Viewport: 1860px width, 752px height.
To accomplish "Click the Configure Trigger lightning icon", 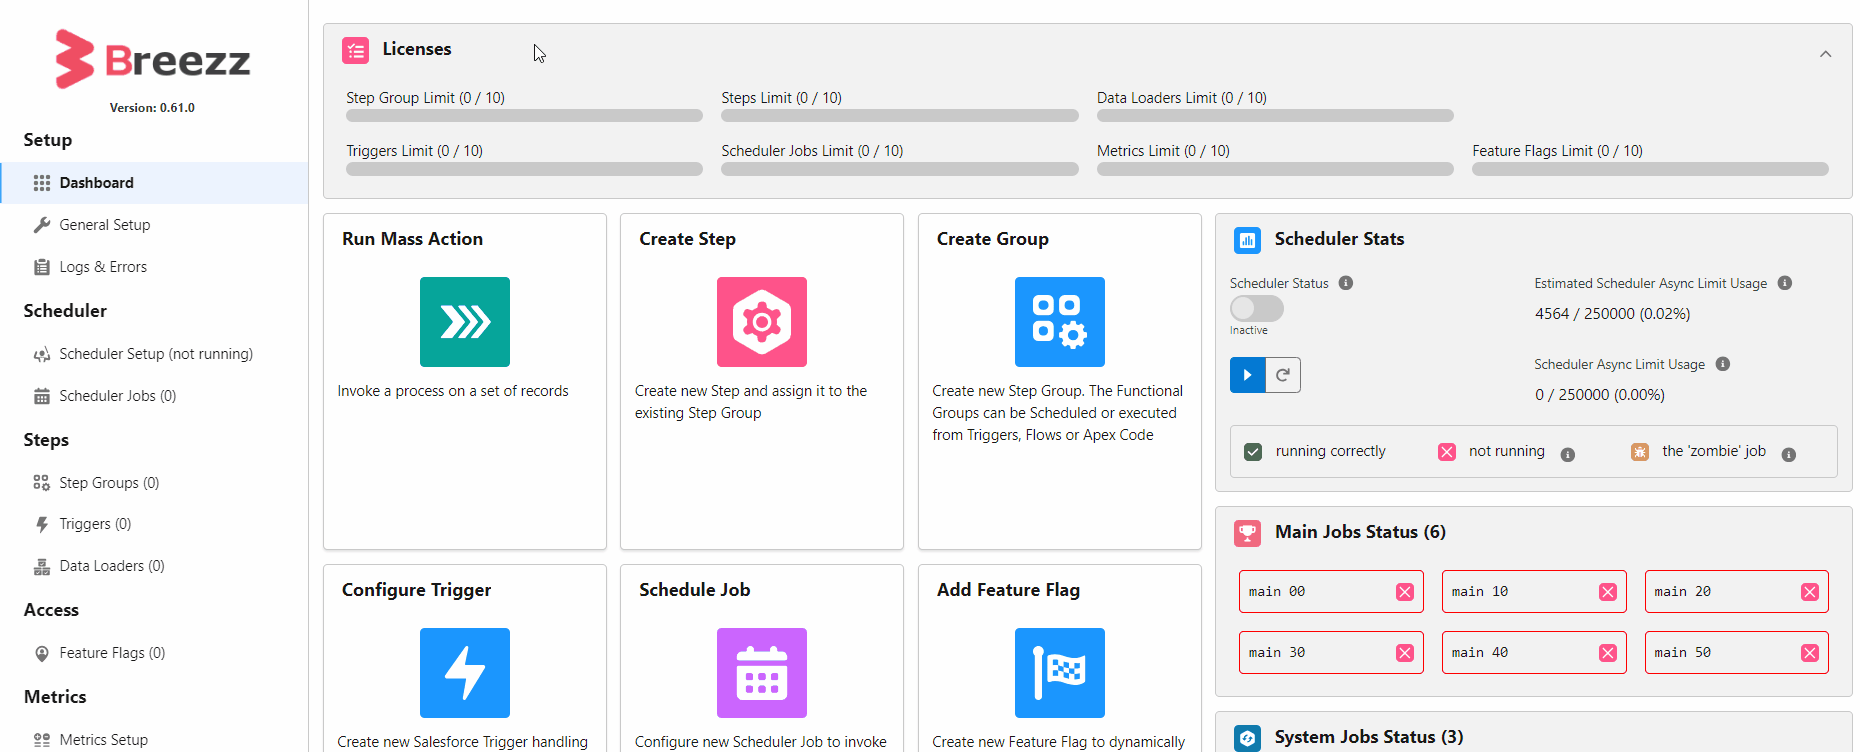I will pos(464,673).
